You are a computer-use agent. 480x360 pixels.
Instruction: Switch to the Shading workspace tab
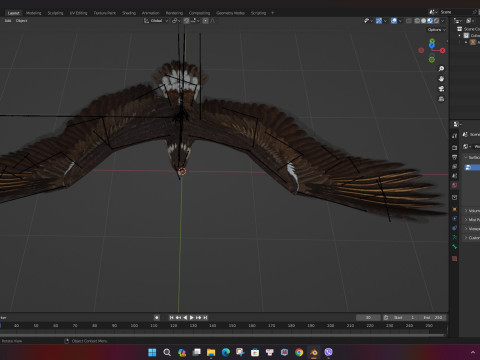point(129,13)
